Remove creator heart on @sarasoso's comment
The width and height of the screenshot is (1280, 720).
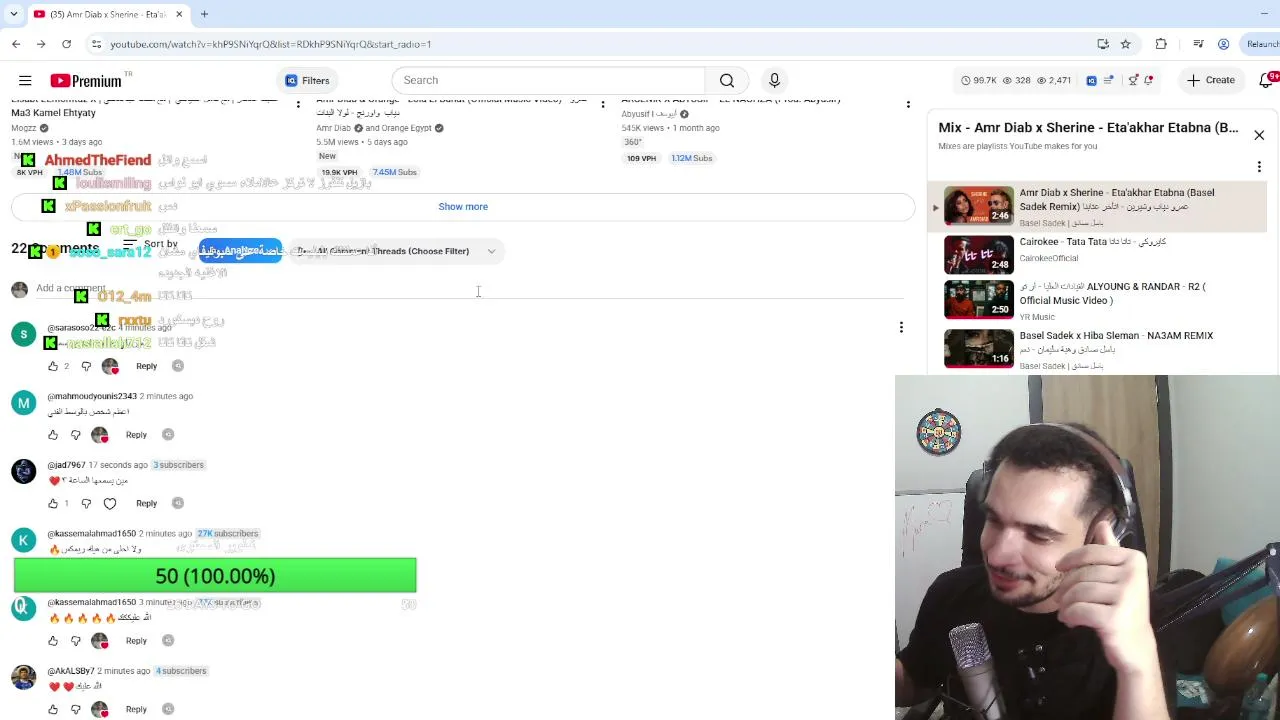pos(110,366)
